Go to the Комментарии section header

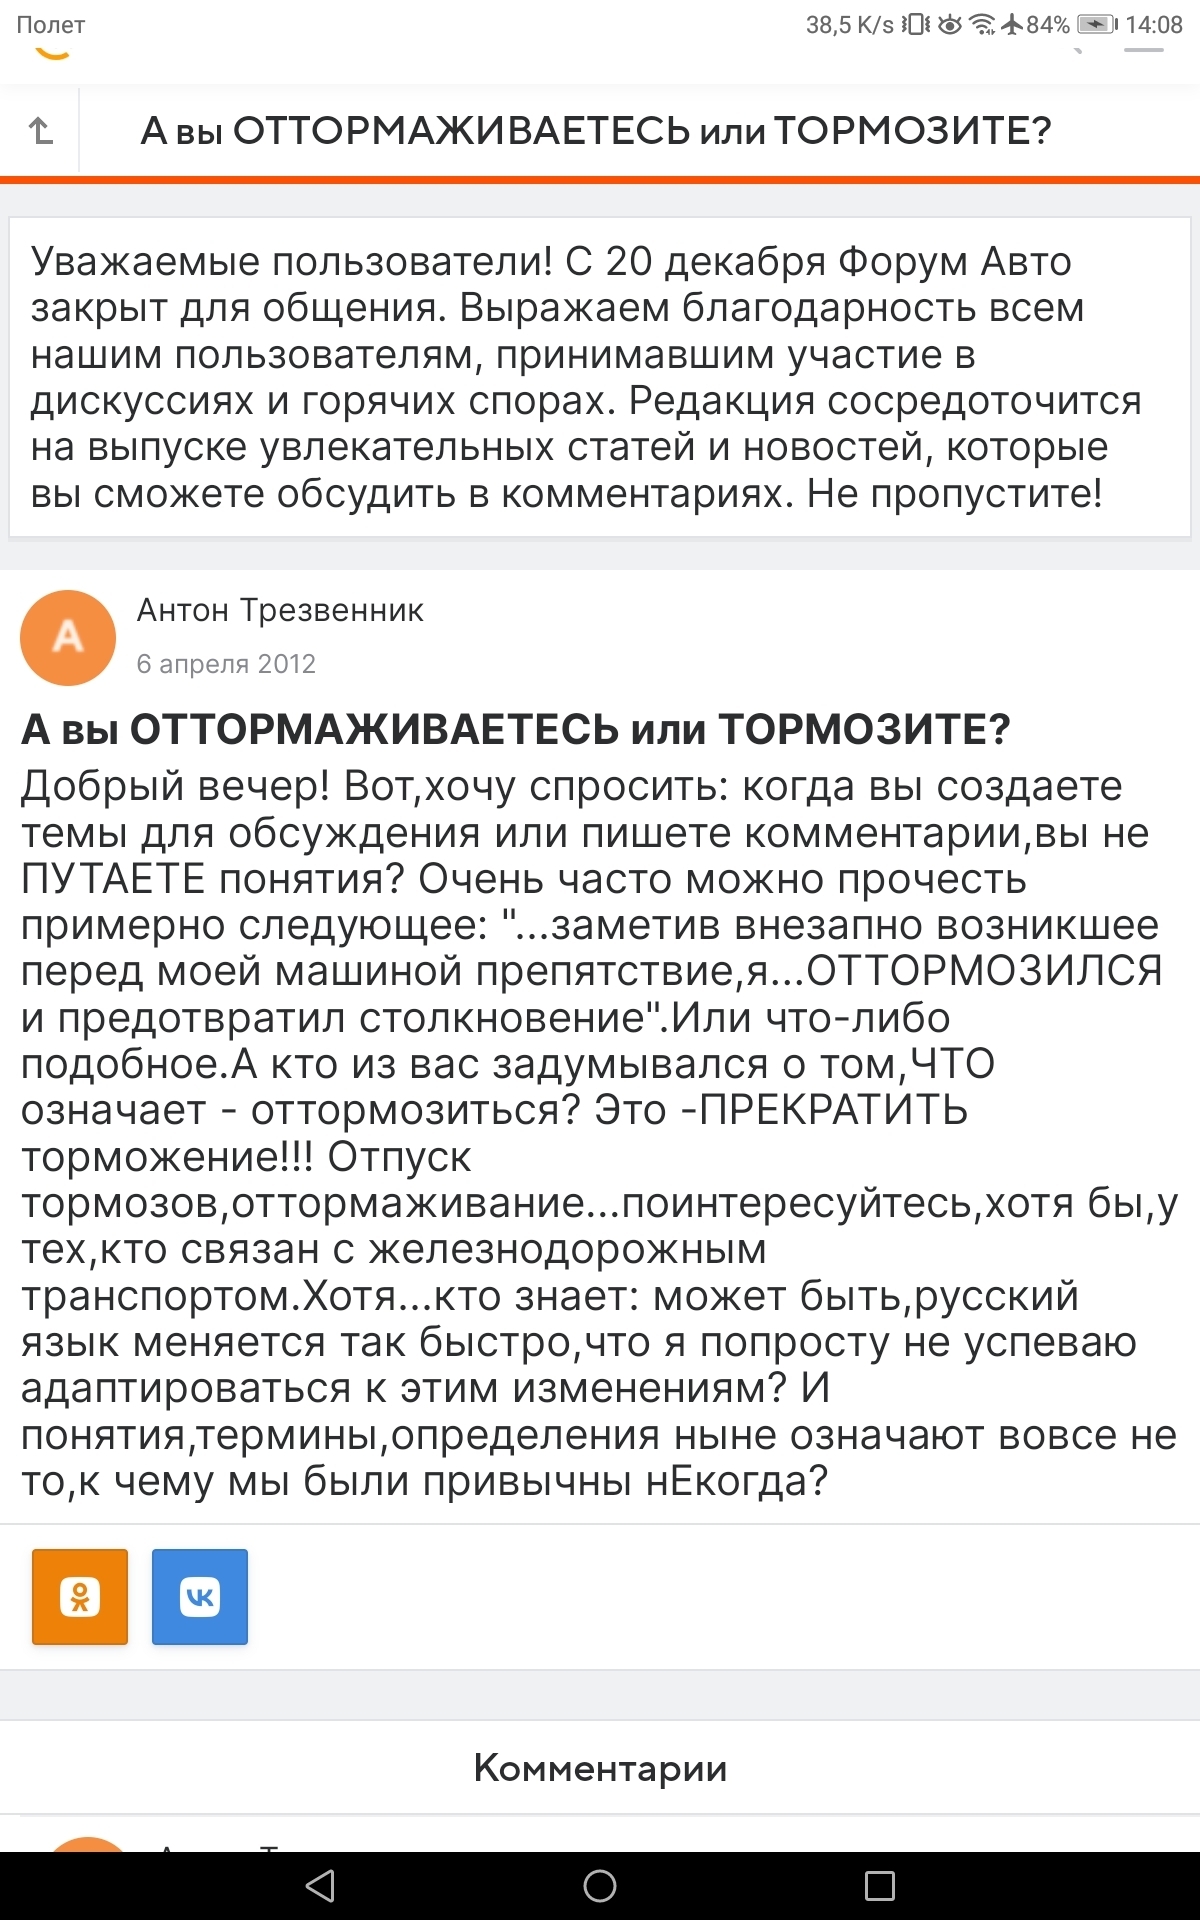click(x=600, y=1768)
